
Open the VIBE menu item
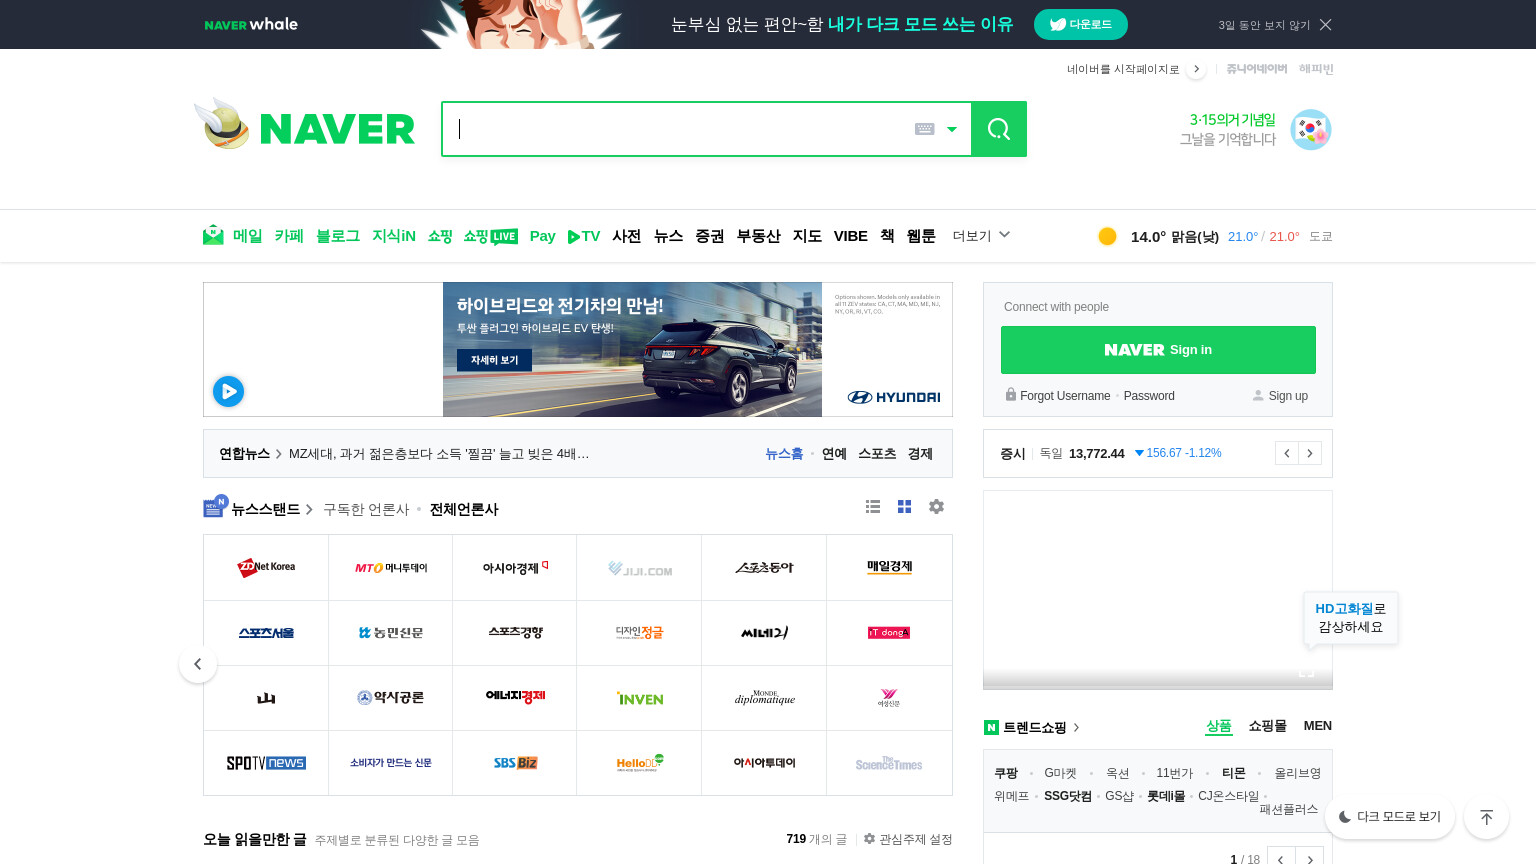click(851, 236)
